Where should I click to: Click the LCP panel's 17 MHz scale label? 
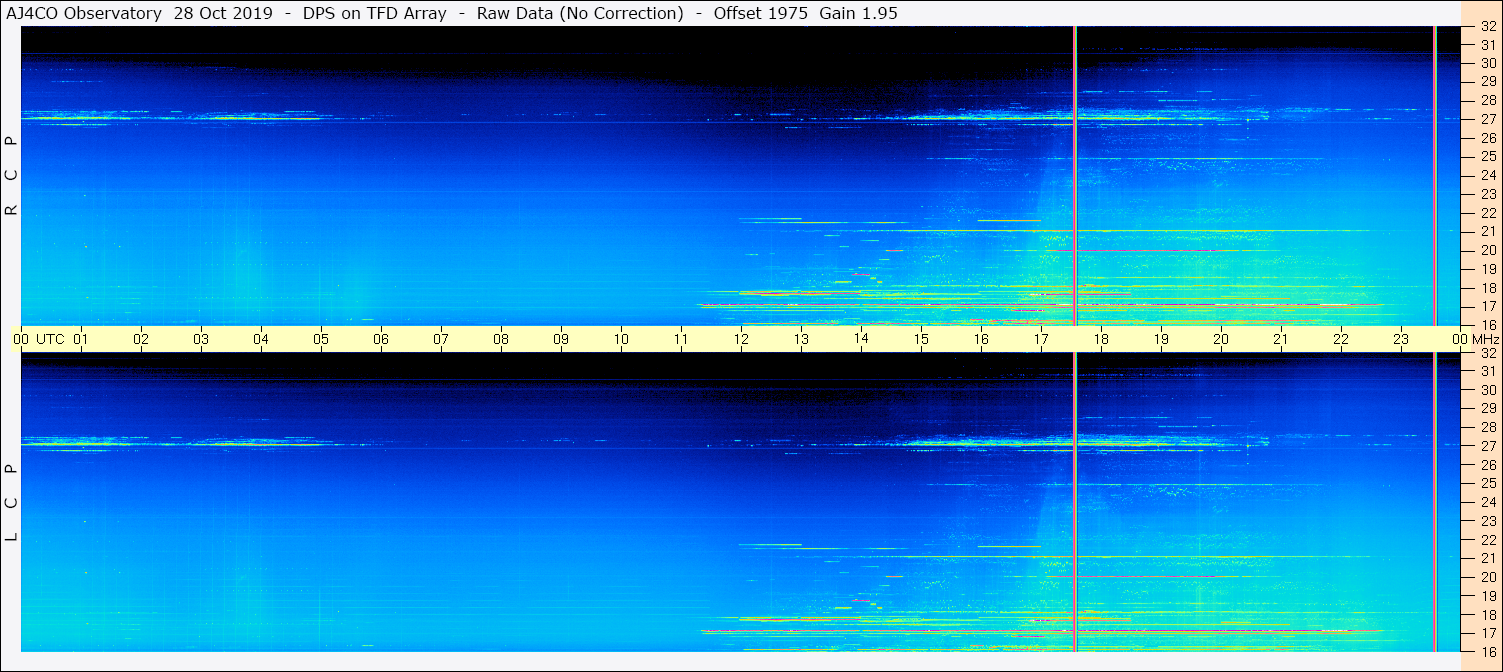coord(1487,633)
